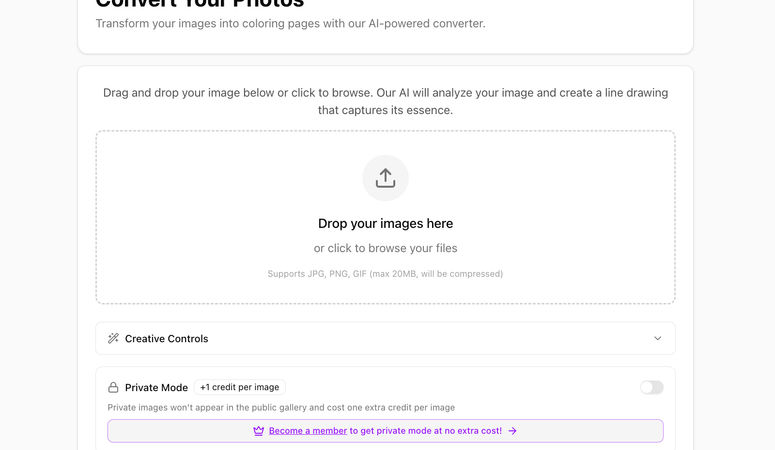
Task: Click the Creative Controls label
Action: tap(166, 339)
